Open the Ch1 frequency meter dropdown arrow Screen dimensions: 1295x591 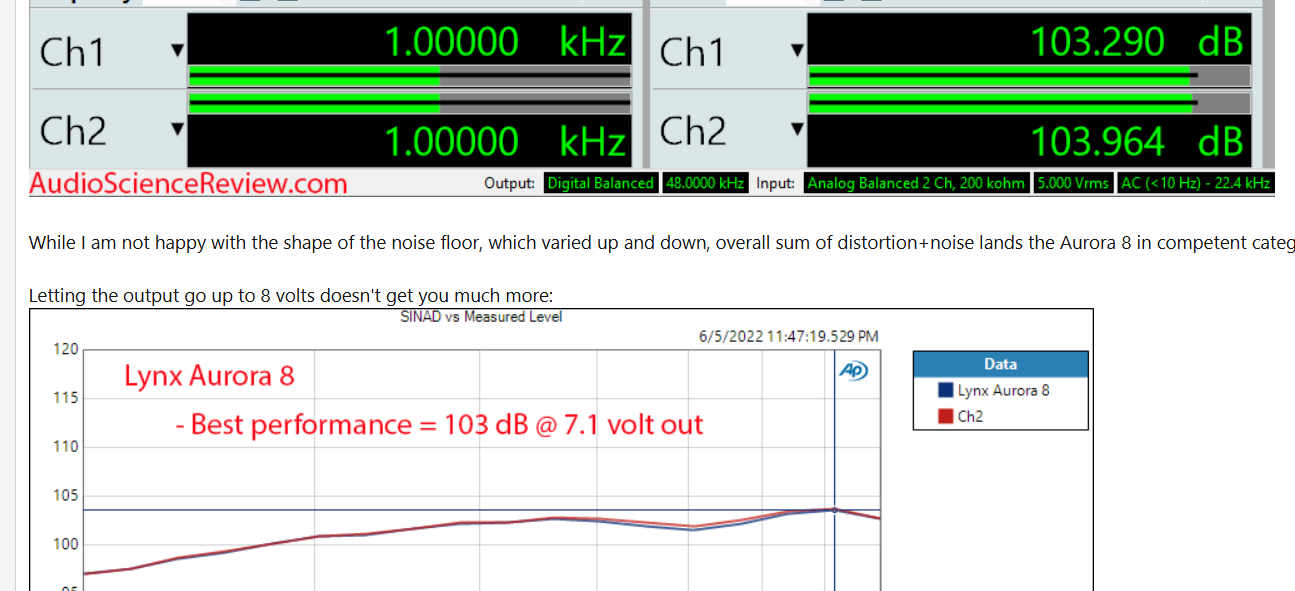177,49
